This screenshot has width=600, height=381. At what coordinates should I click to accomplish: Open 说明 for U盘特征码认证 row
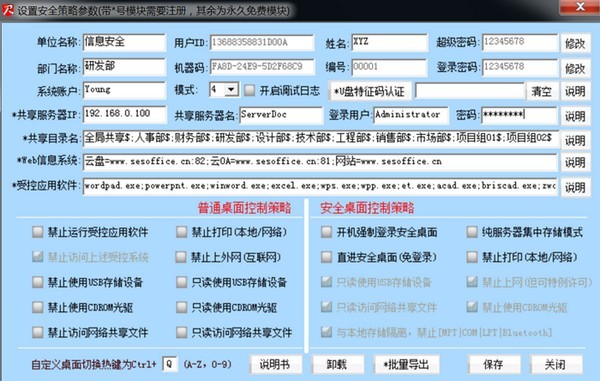point(575,91)
